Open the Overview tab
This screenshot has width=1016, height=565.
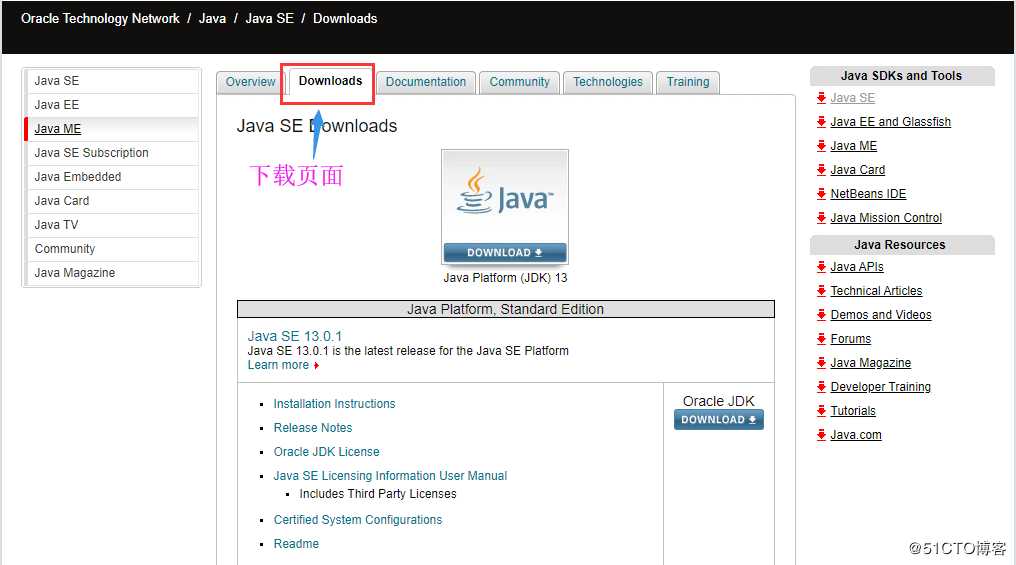click(250, 82)
